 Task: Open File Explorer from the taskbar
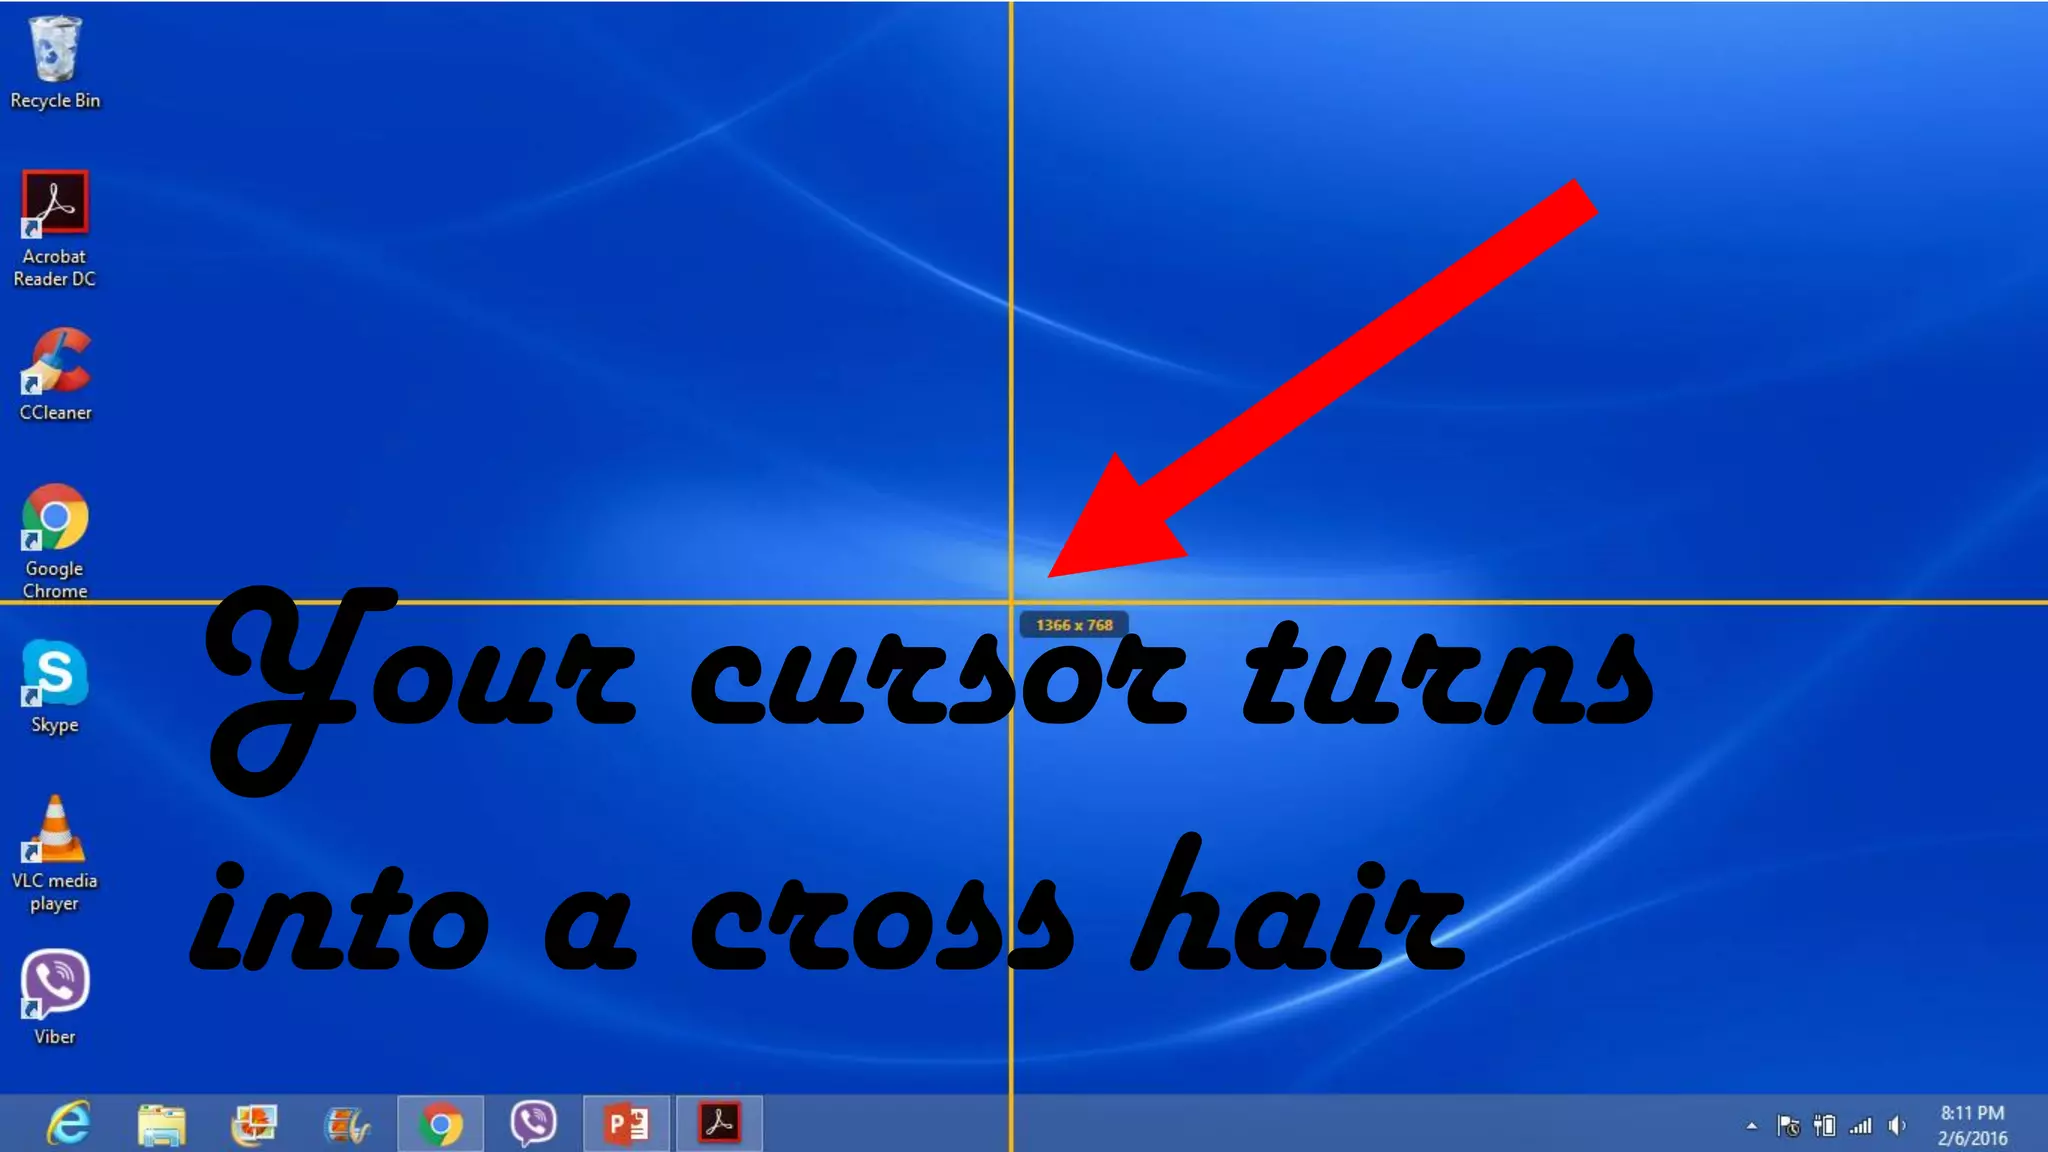[x=161, y=1124]
